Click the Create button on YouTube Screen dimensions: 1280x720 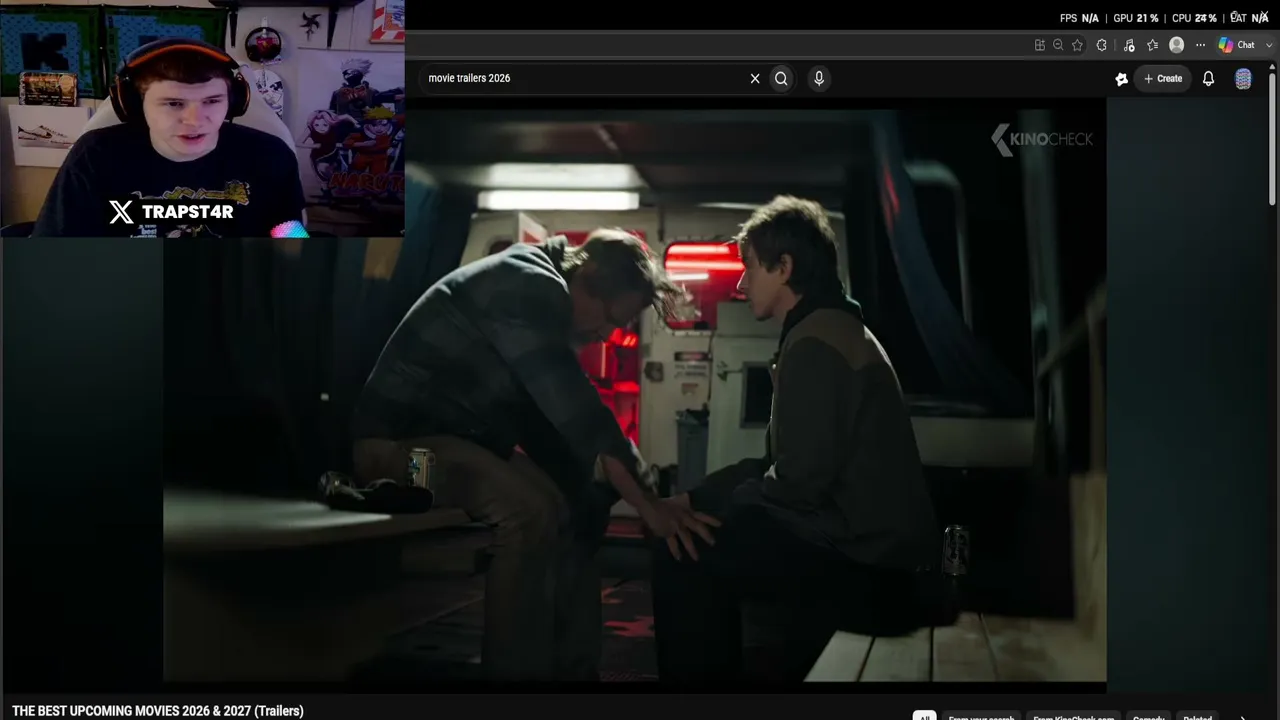tap(1163, 78)
